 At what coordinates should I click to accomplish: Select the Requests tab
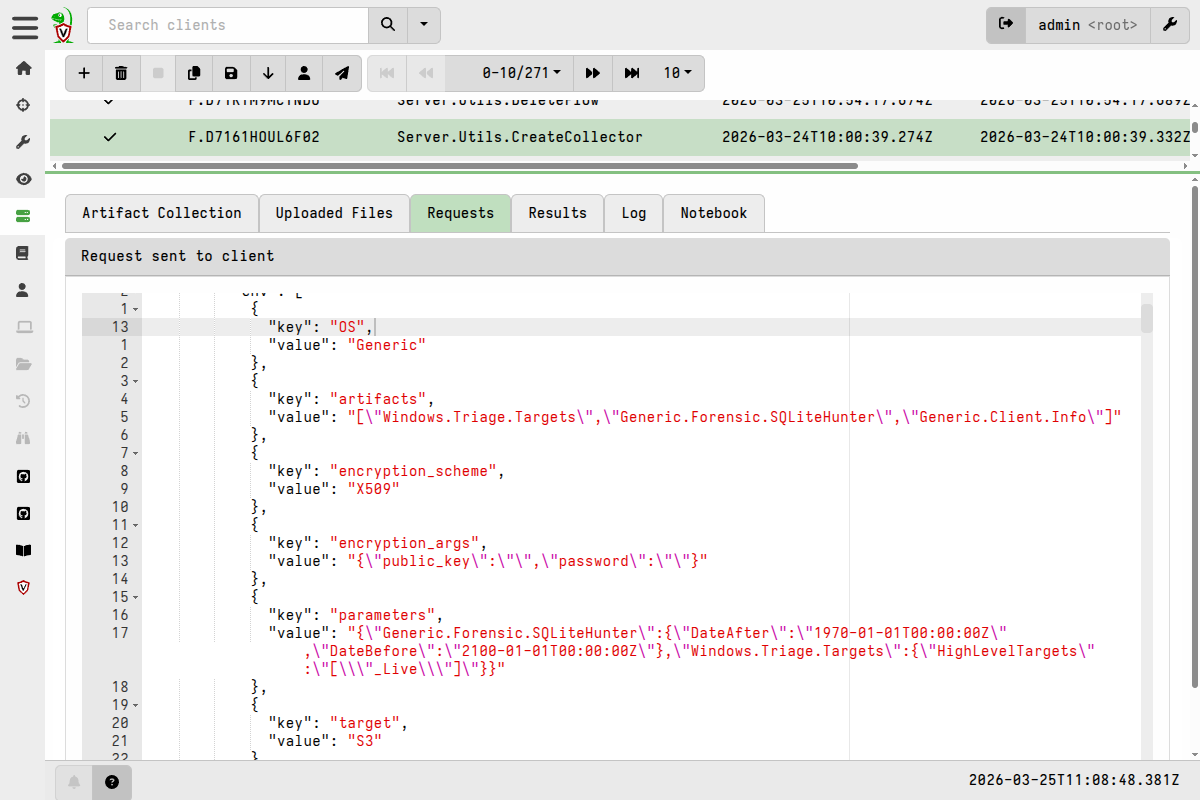point(461,213)
